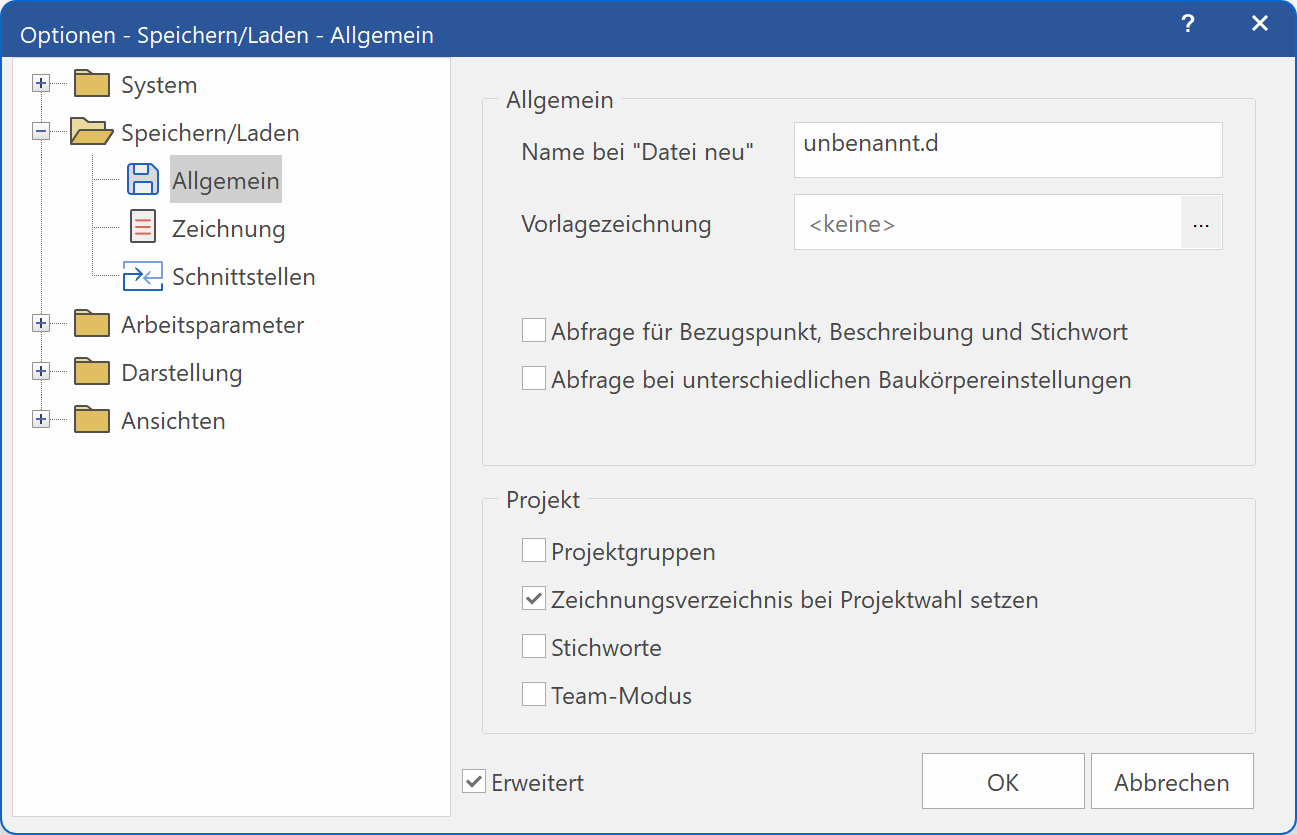The image size is (1297, 835).
Task: Expand the System tree node
Action: pyautogui.click(x=40, y=84)
